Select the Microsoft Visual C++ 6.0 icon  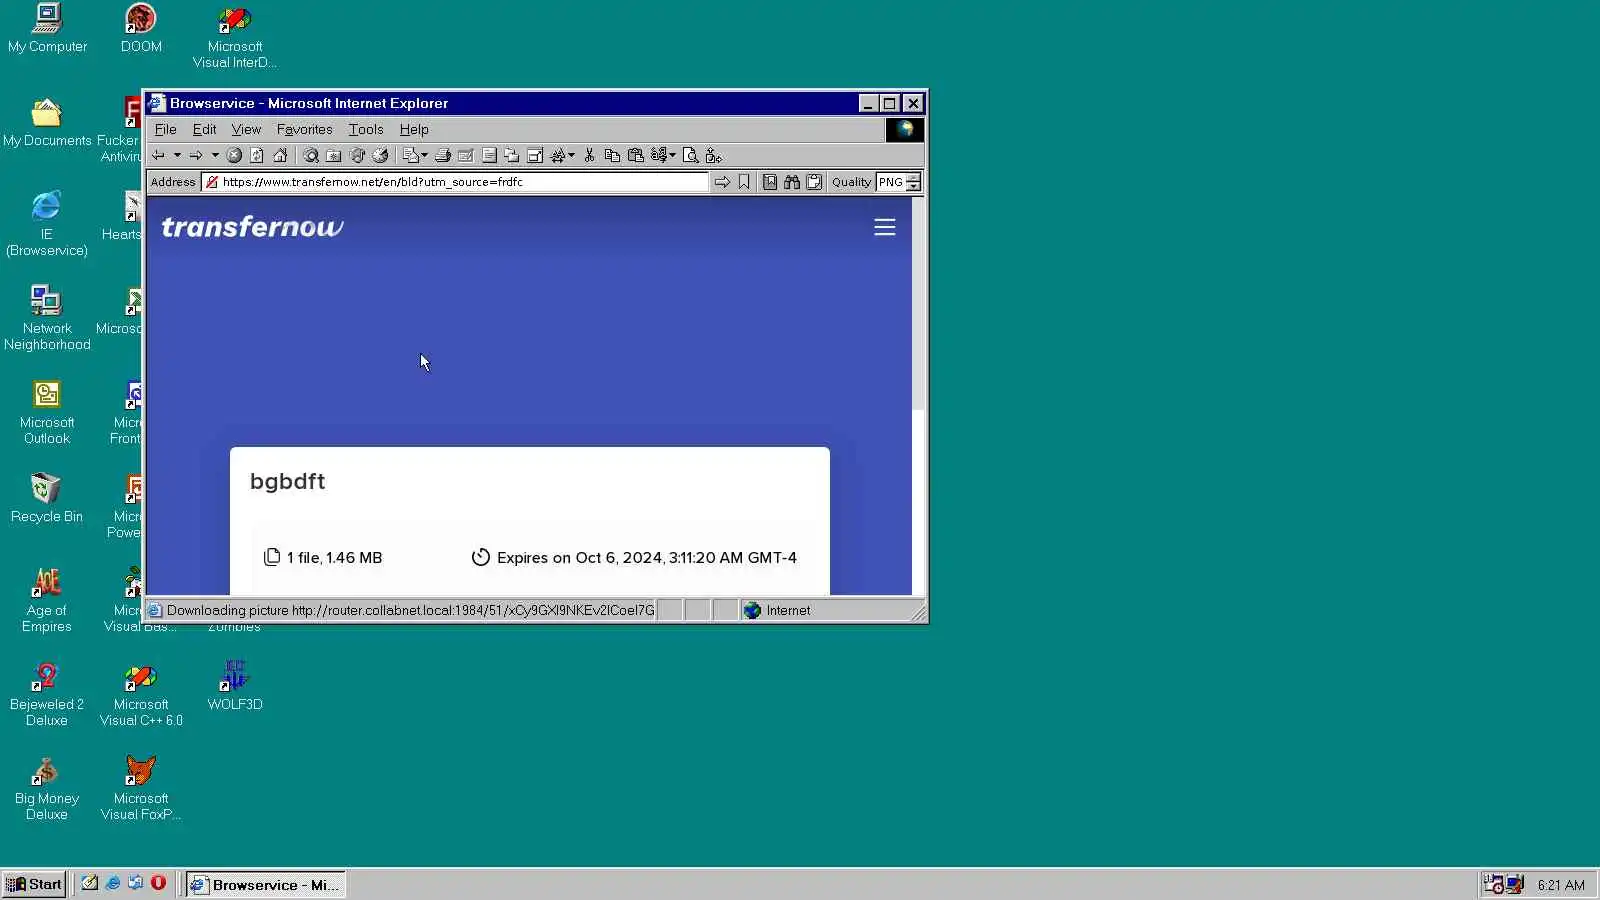(141, 694)
